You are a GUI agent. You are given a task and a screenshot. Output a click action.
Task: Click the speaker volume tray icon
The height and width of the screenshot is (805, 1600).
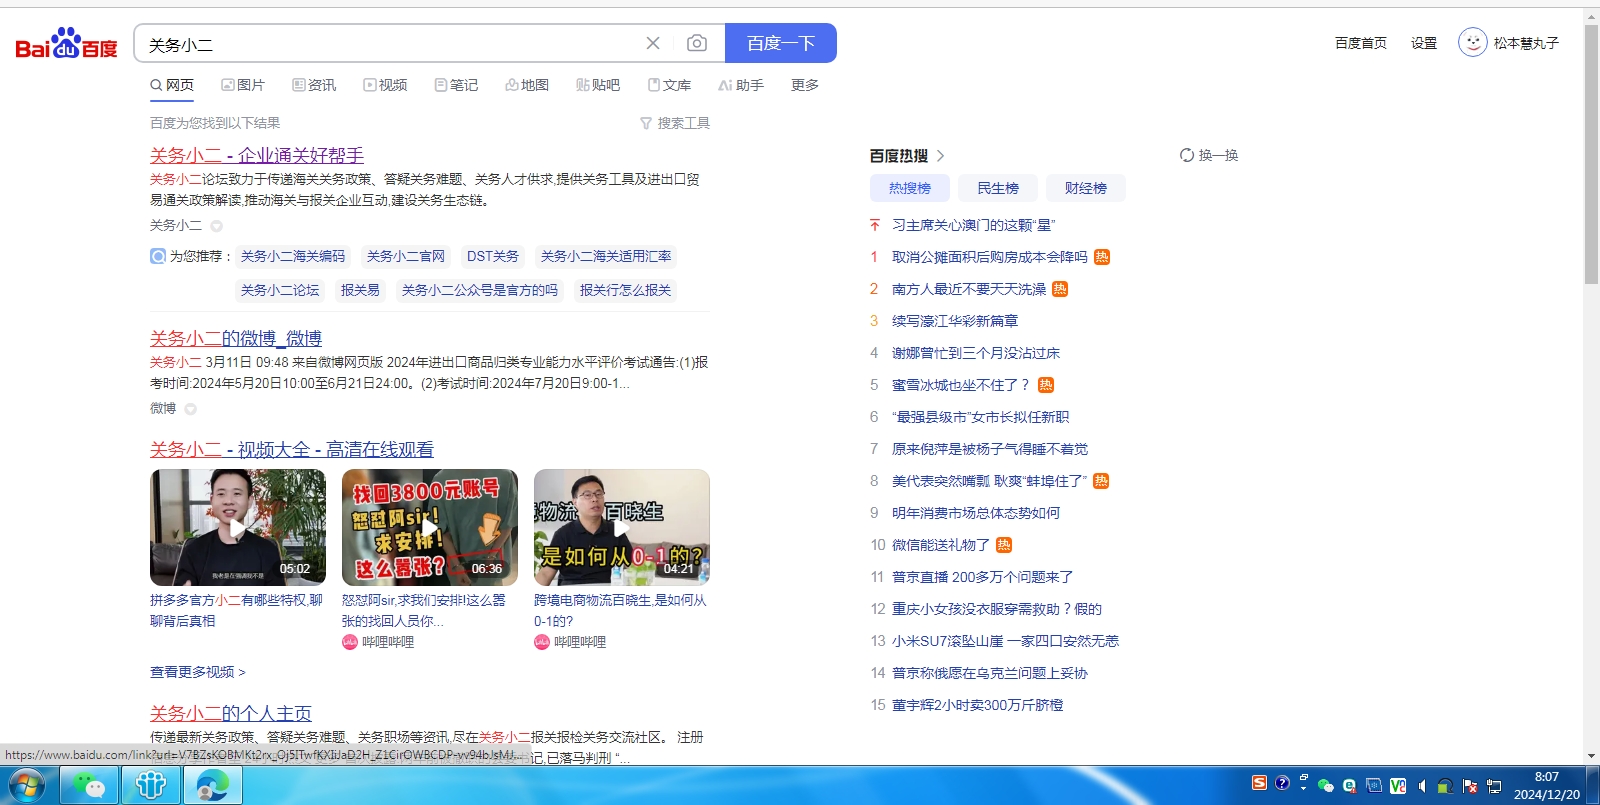click(x=1422, y=786)
